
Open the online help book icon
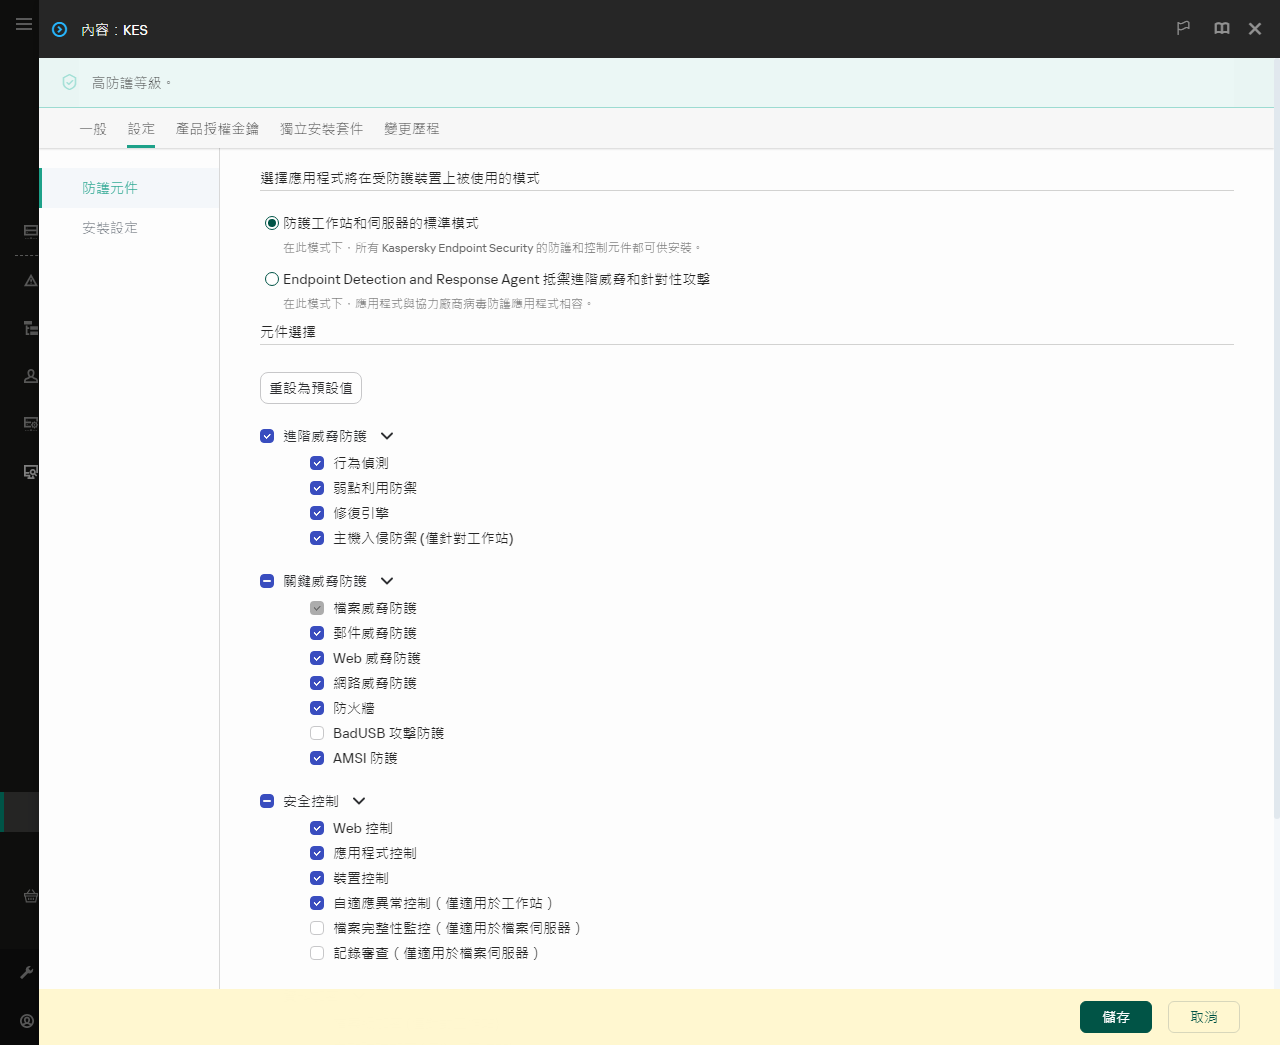(x=1221, y=28)
